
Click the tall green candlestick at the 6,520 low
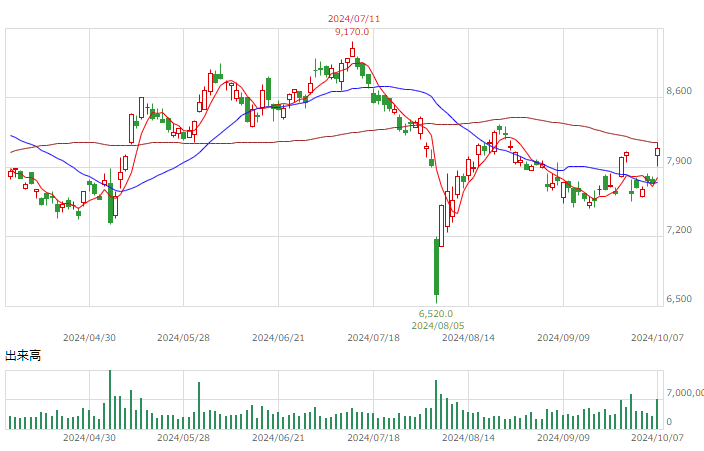(436, 270)
